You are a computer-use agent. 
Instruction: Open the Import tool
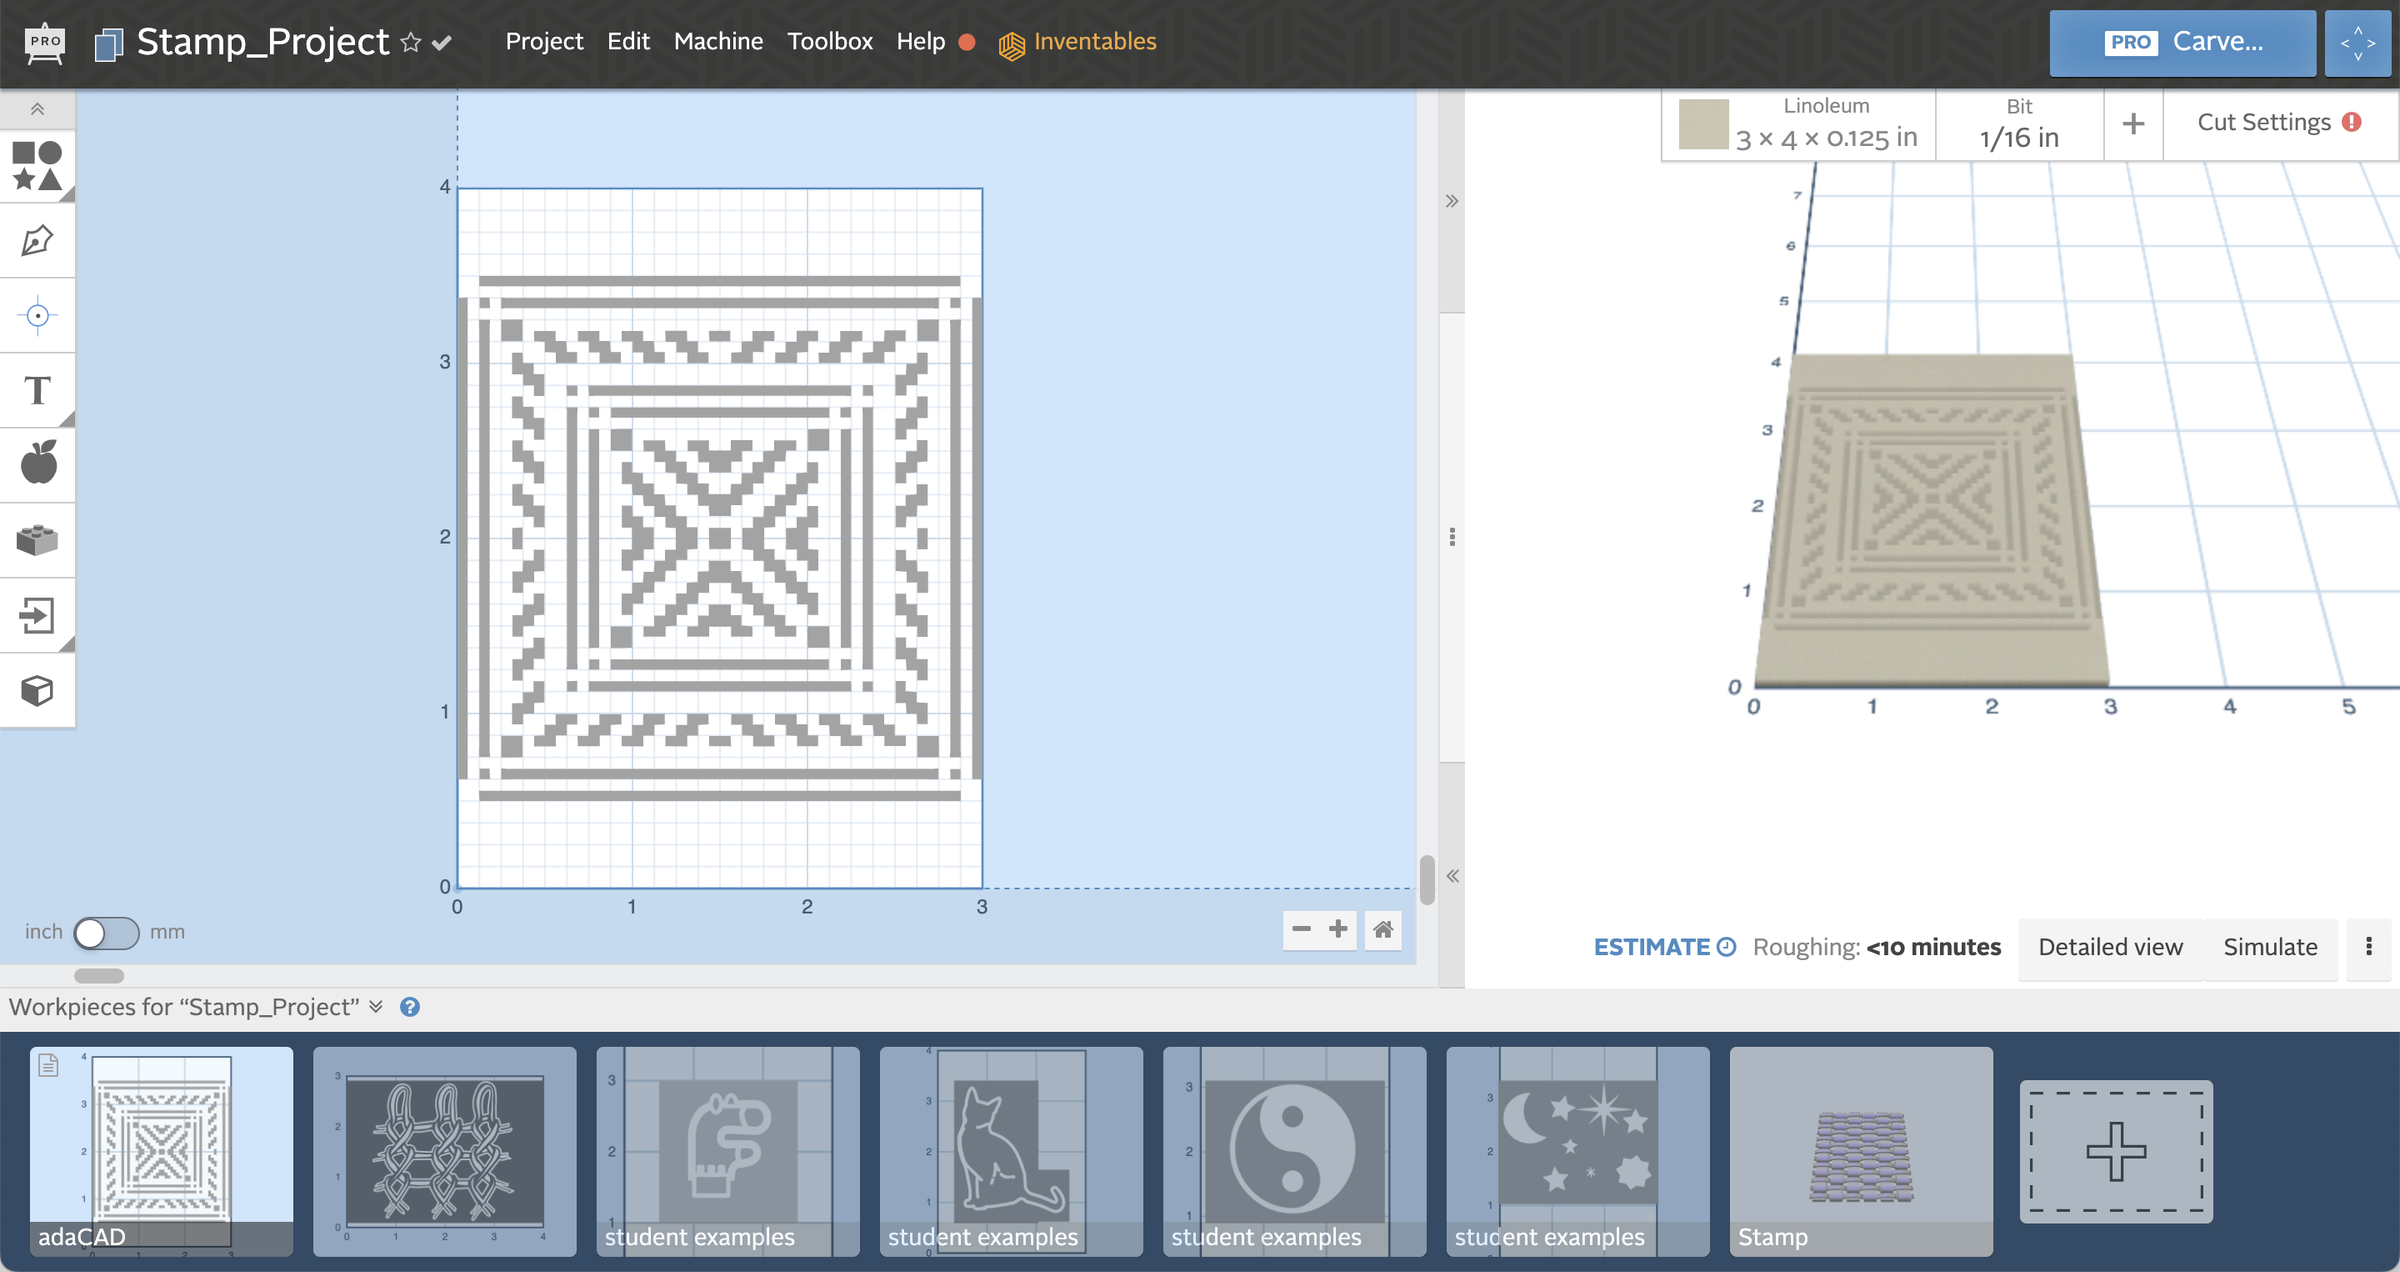click(37, 615)
